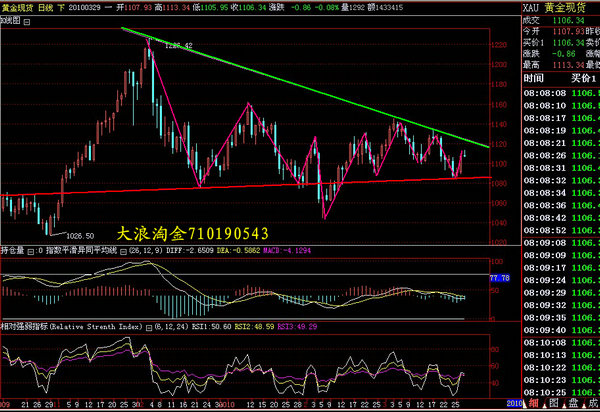600x412 pixels.
Task: Switch to the 图 tab
Action: 553,403
